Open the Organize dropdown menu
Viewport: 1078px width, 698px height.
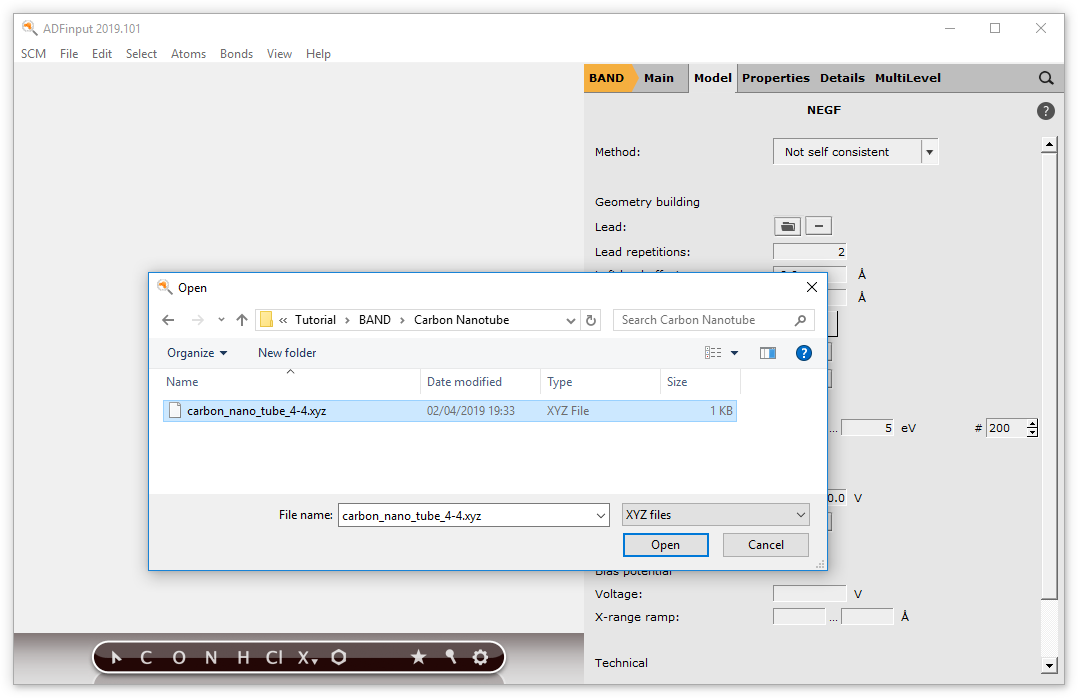click(197, 353)
